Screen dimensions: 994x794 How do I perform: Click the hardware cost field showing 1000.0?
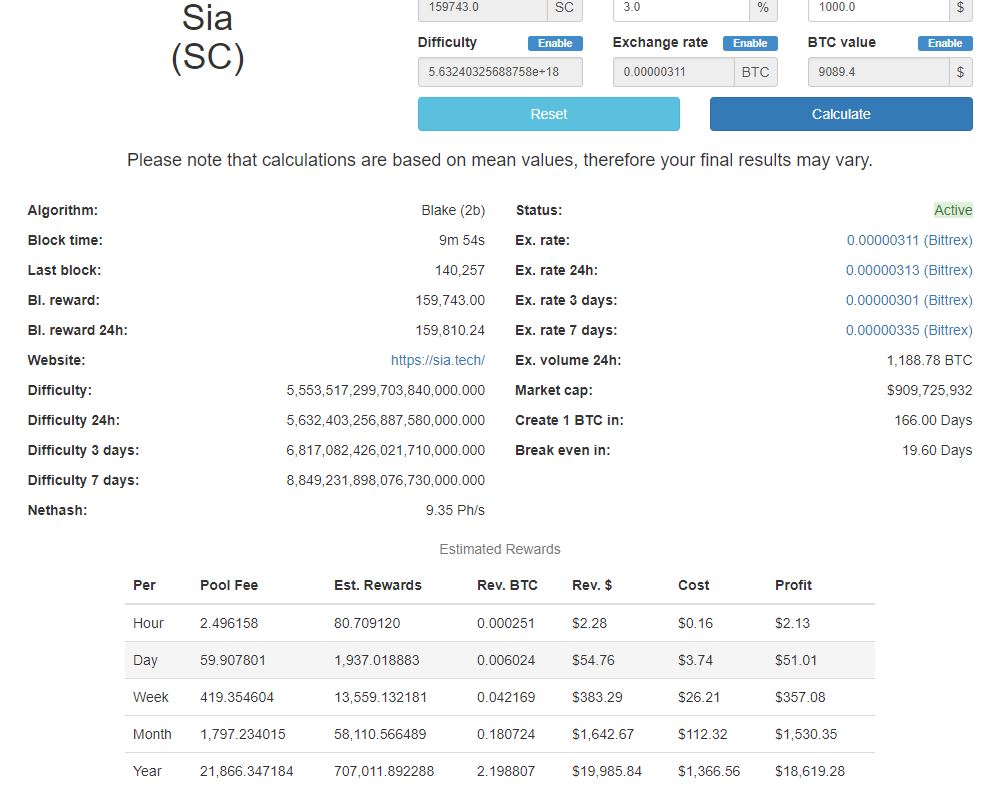pos(878,9)
